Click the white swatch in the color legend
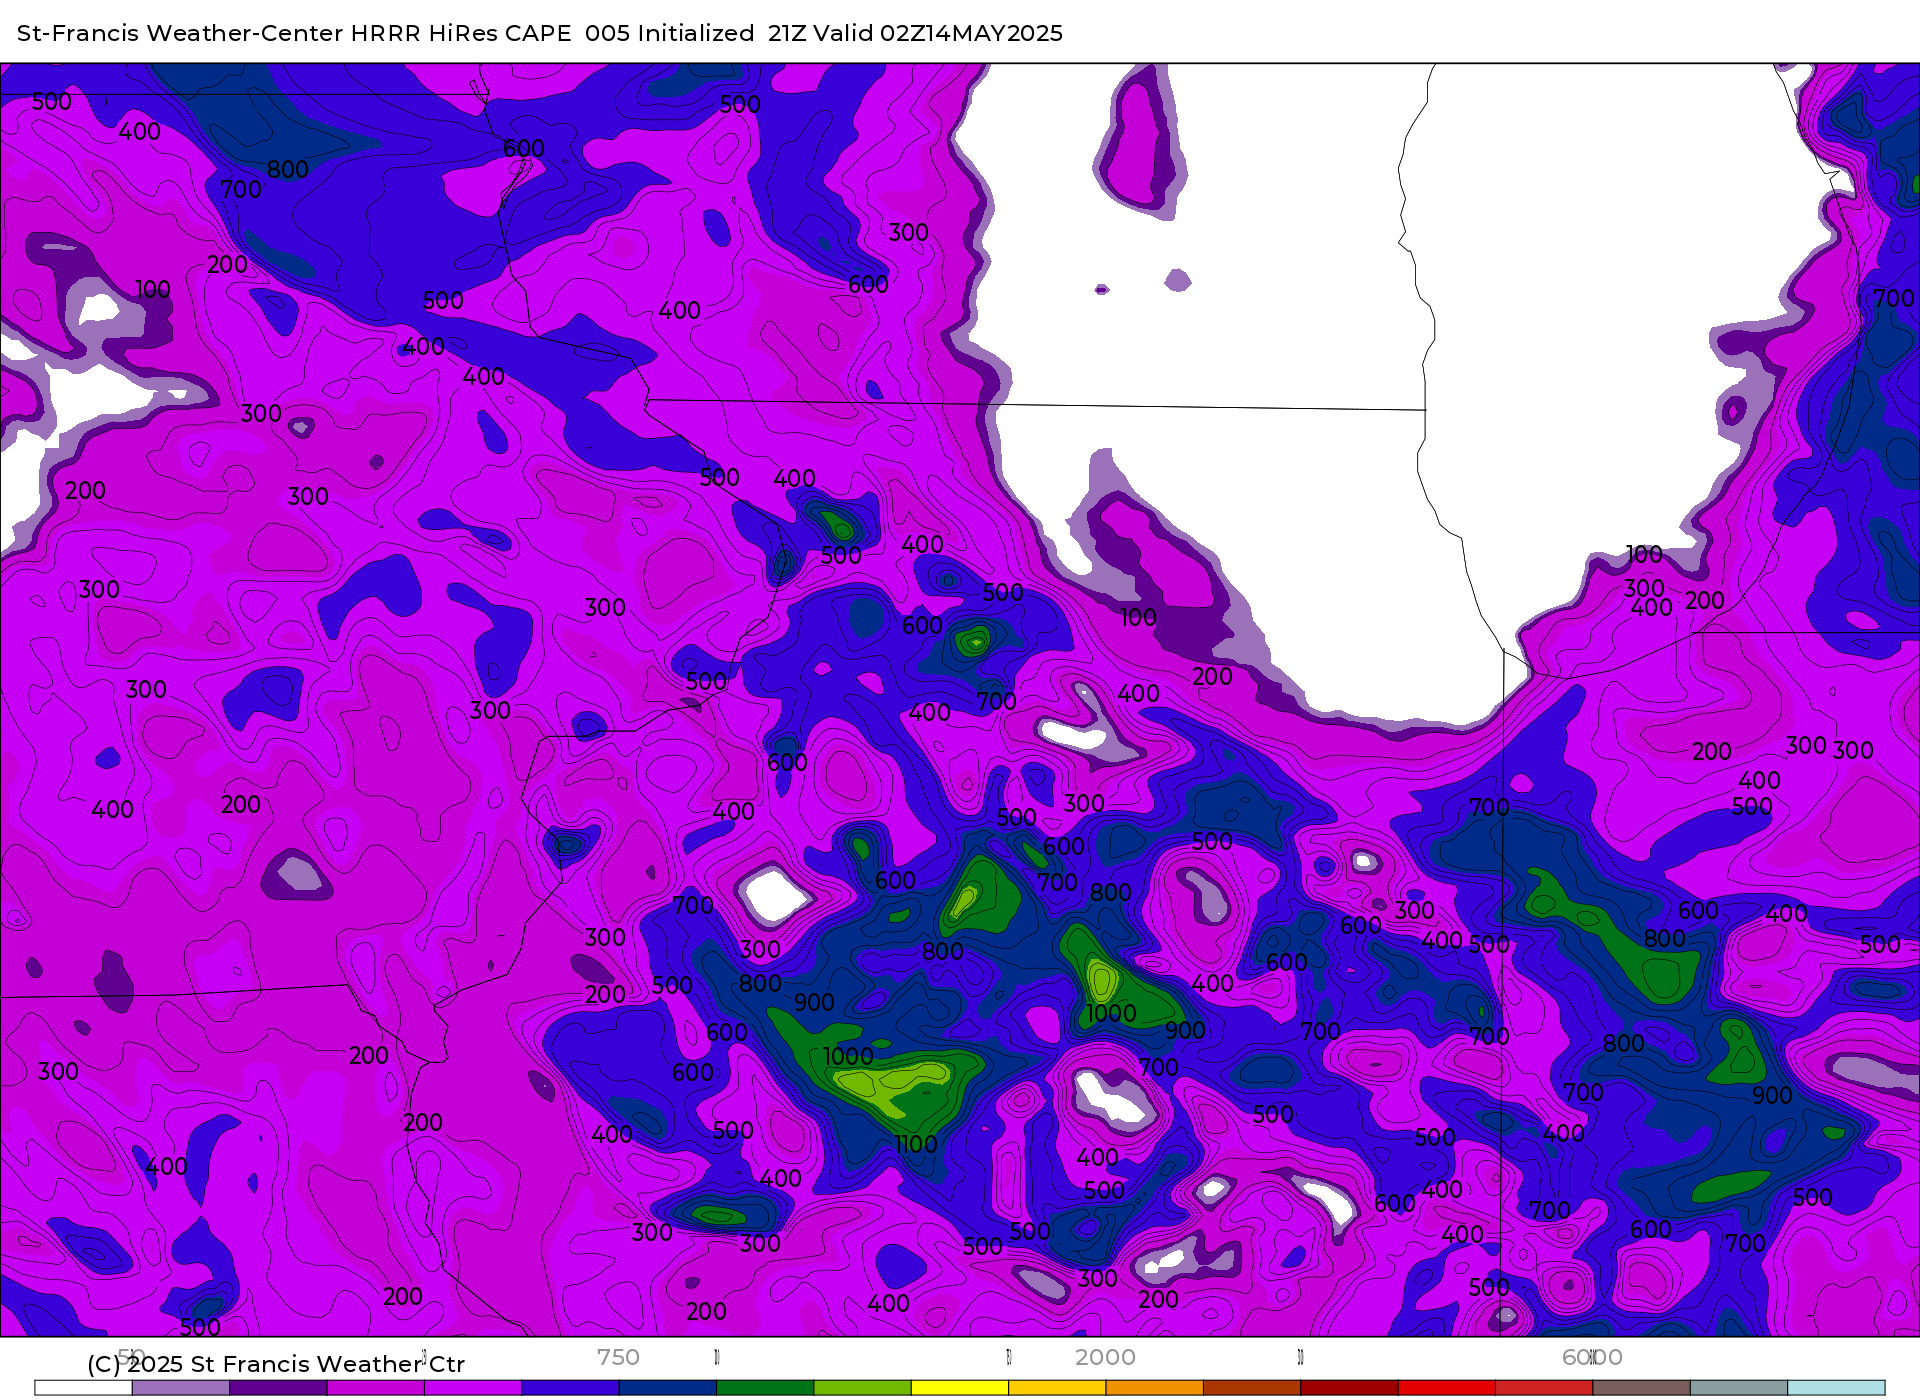The width and height of the screenshot is (1920, 1400). [x=83, y=1388]
